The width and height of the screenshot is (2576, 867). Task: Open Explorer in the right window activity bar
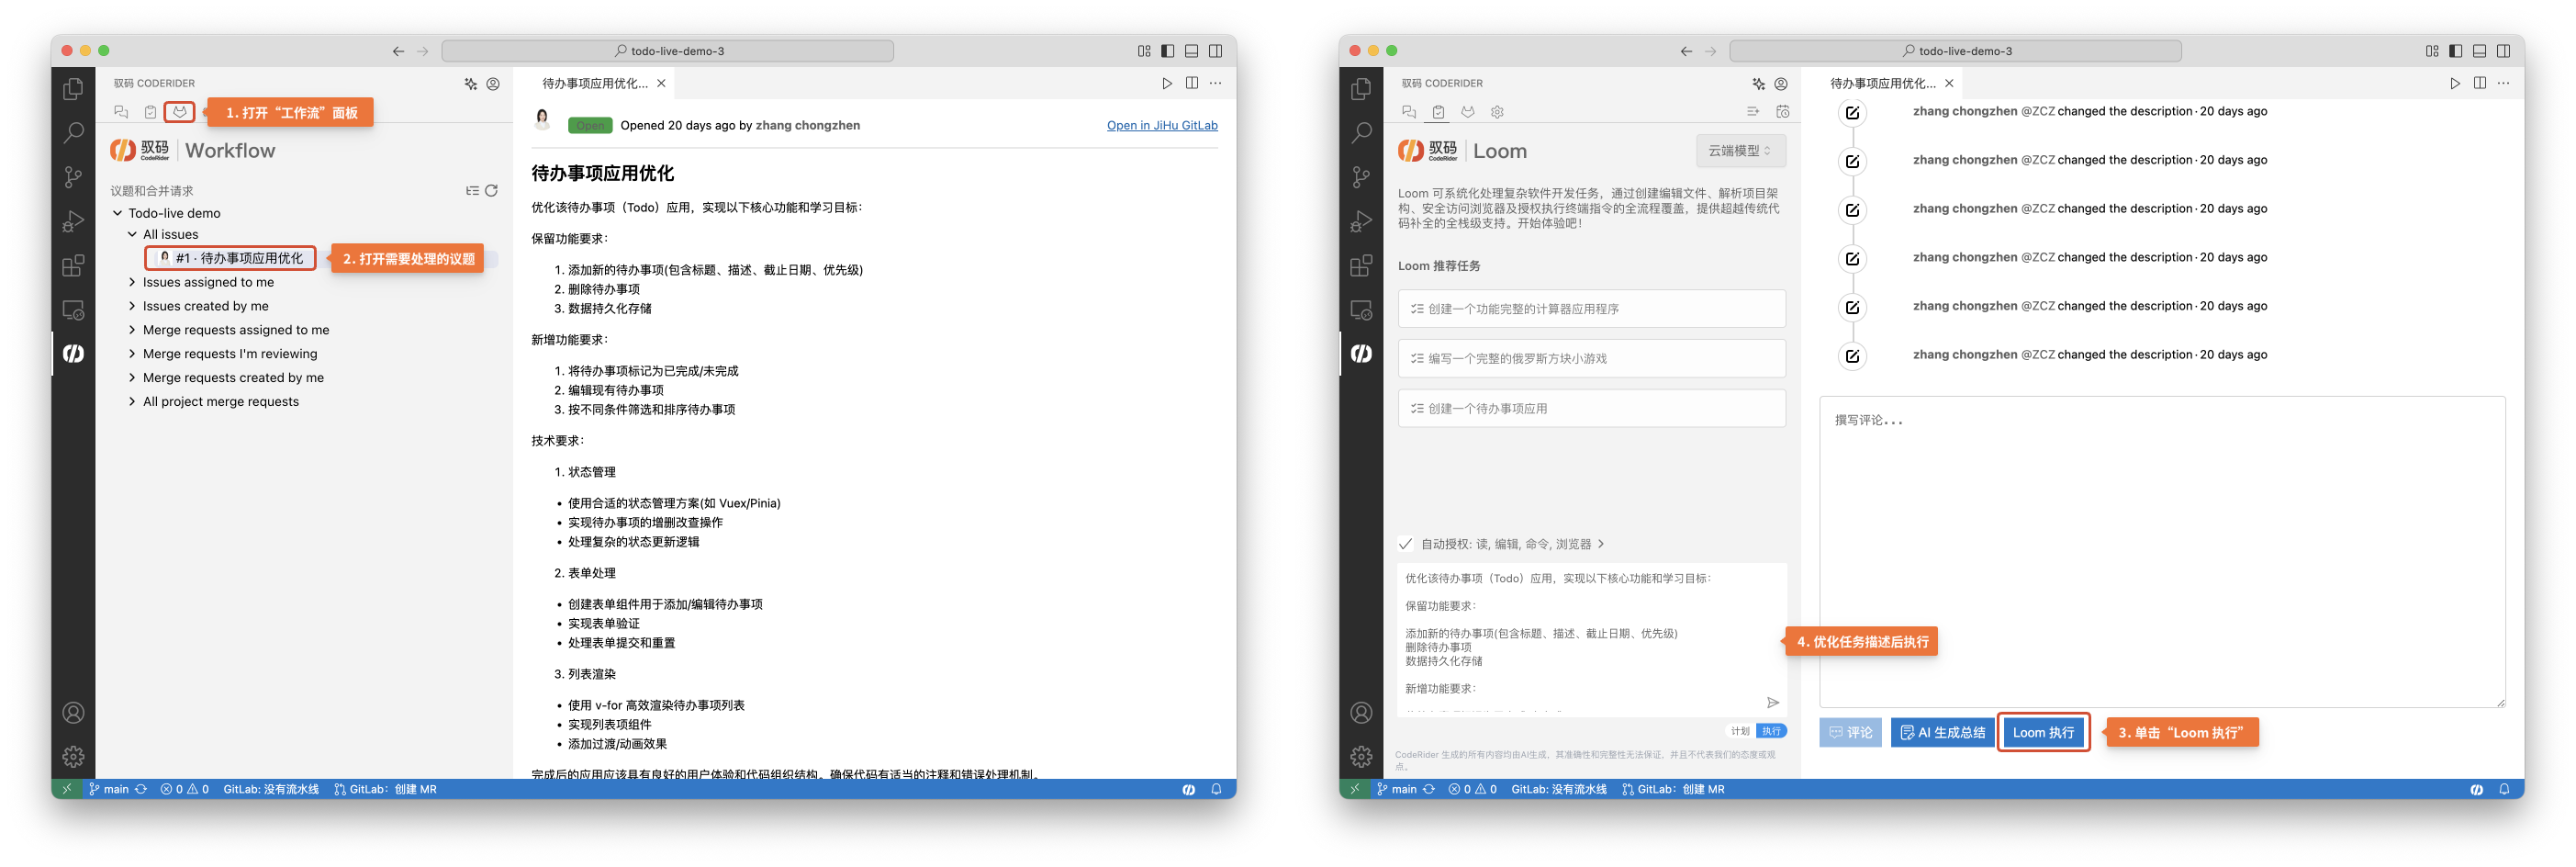1361,89
